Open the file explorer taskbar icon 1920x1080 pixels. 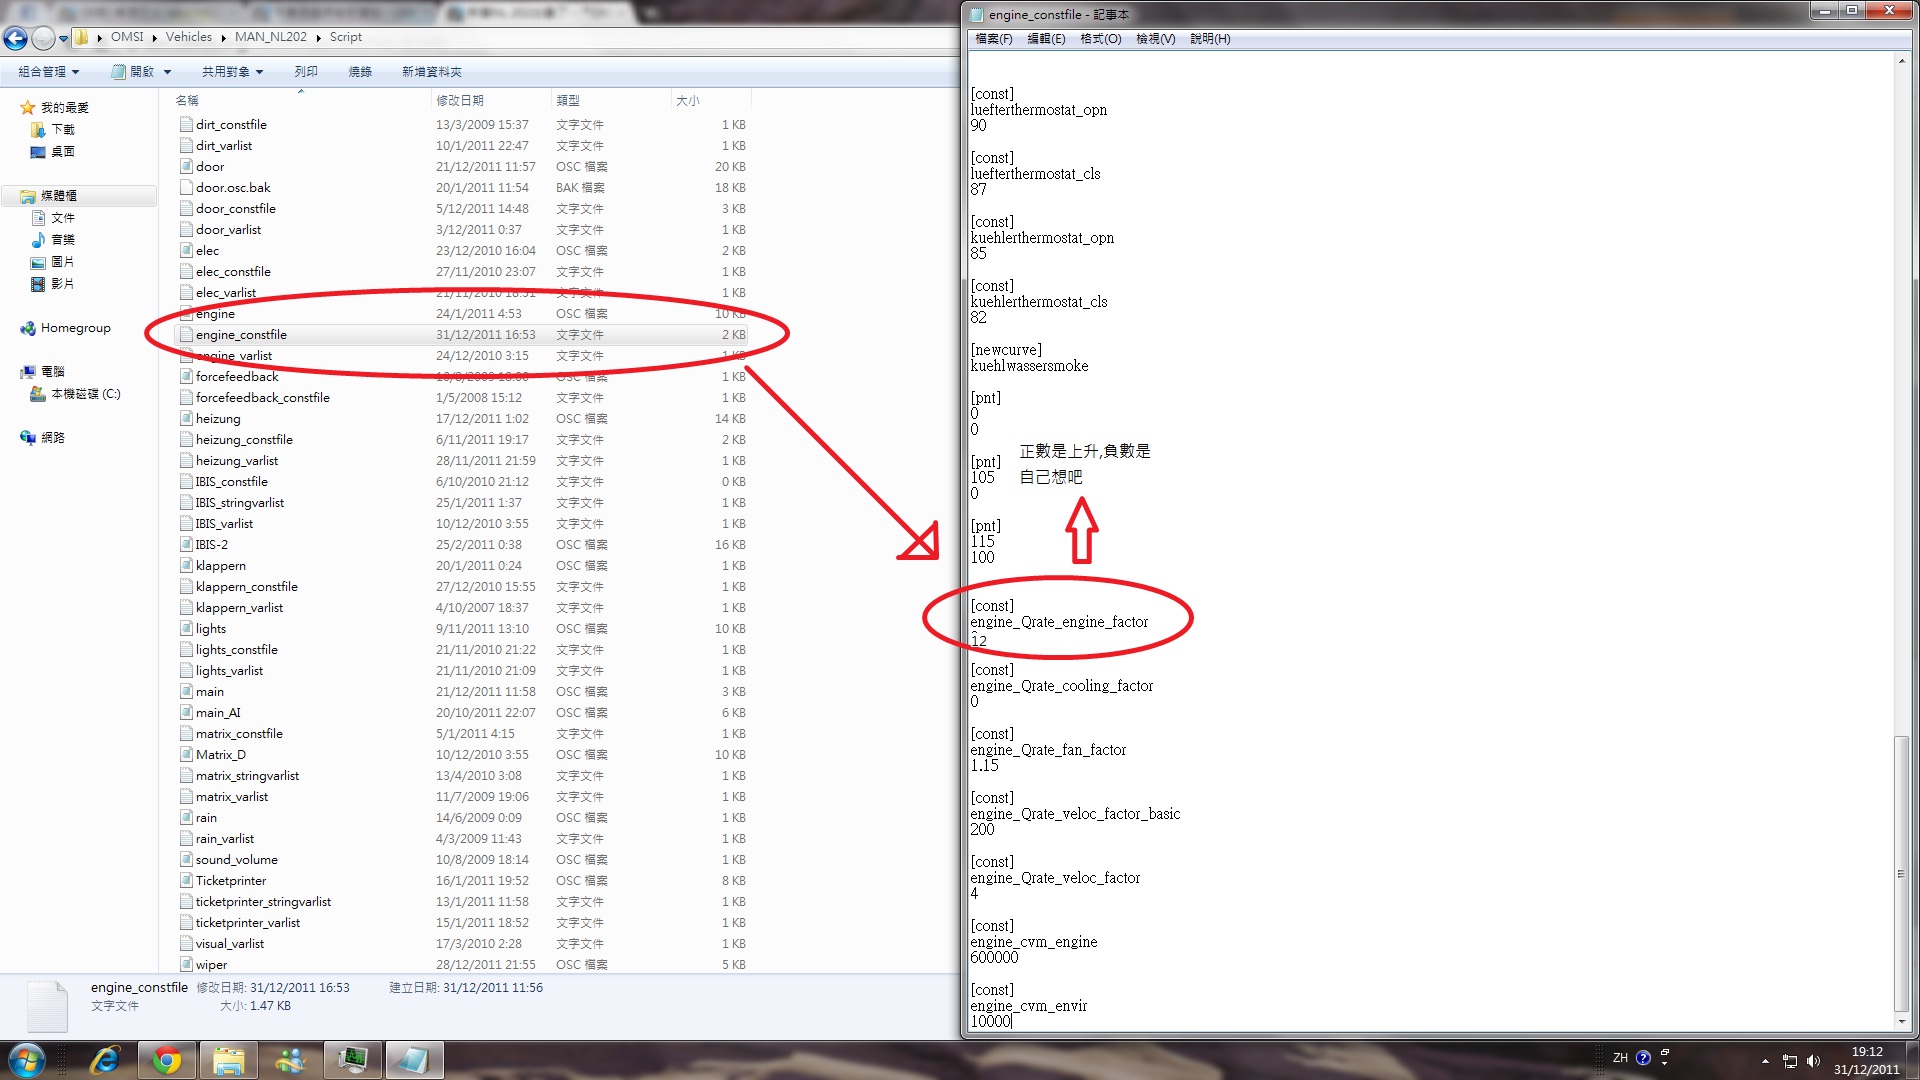click(229, 1060)
